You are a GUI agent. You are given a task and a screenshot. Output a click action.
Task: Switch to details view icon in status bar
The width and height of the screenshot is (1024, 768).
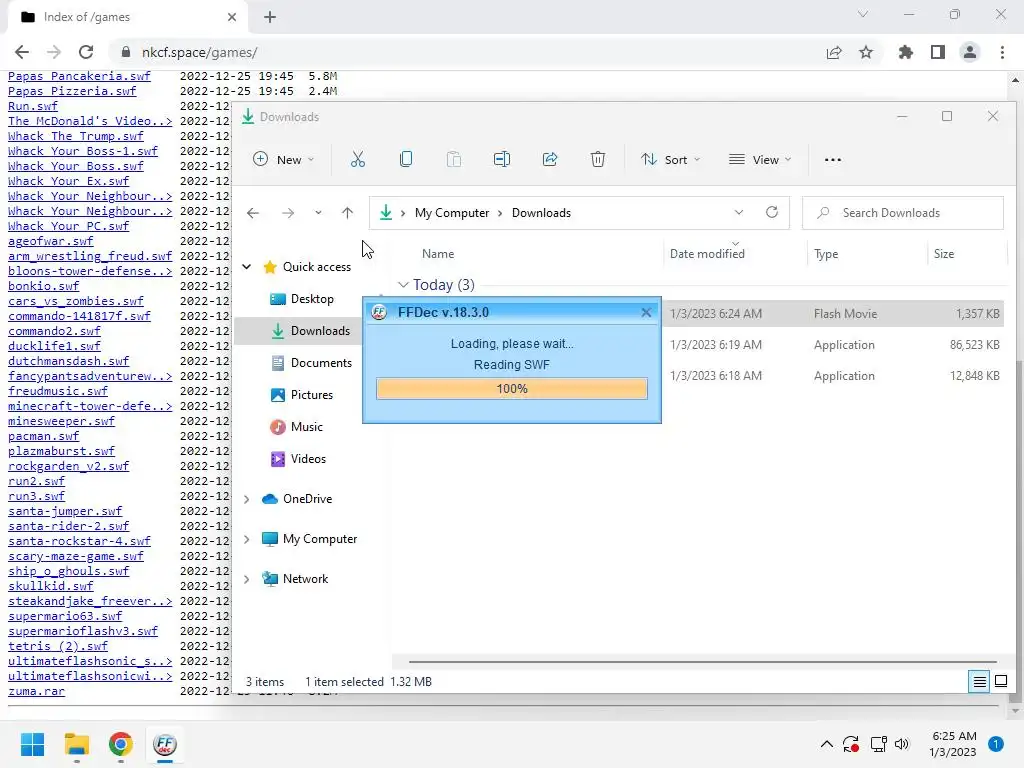[980, 682]
